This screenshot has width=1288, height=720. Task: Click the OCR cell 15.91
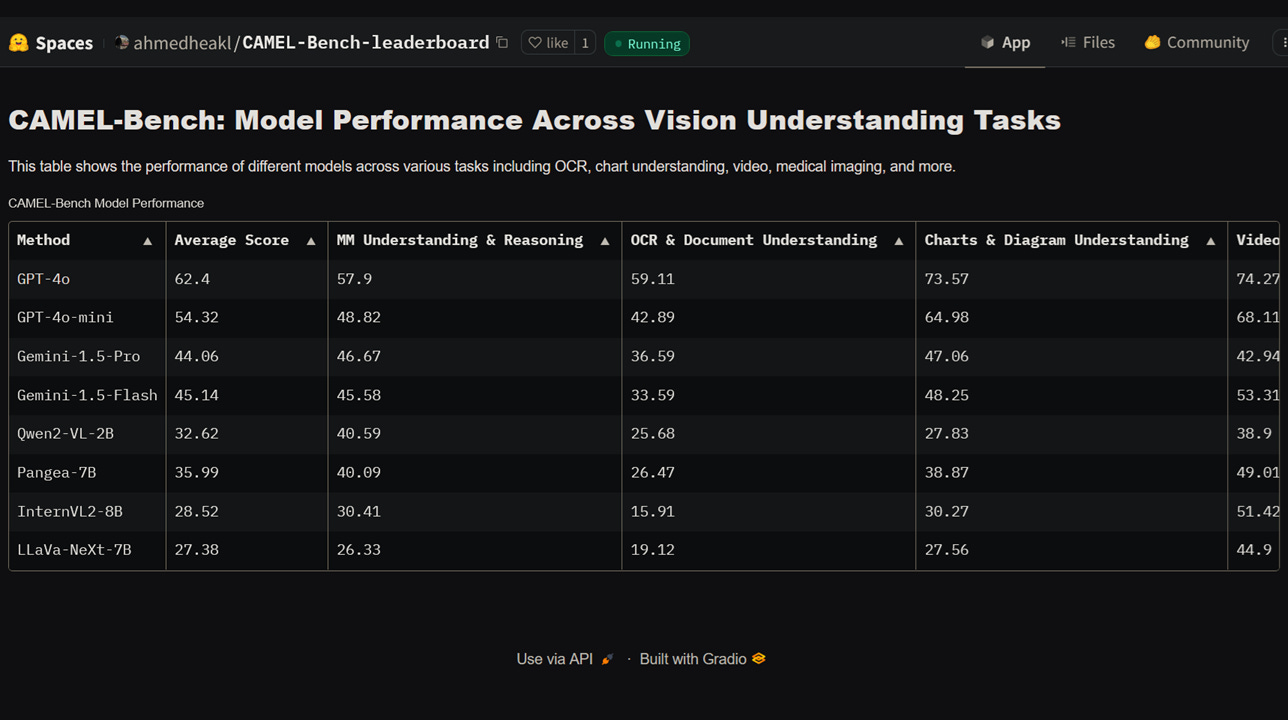pyautogui.click(x=769, y=512)
